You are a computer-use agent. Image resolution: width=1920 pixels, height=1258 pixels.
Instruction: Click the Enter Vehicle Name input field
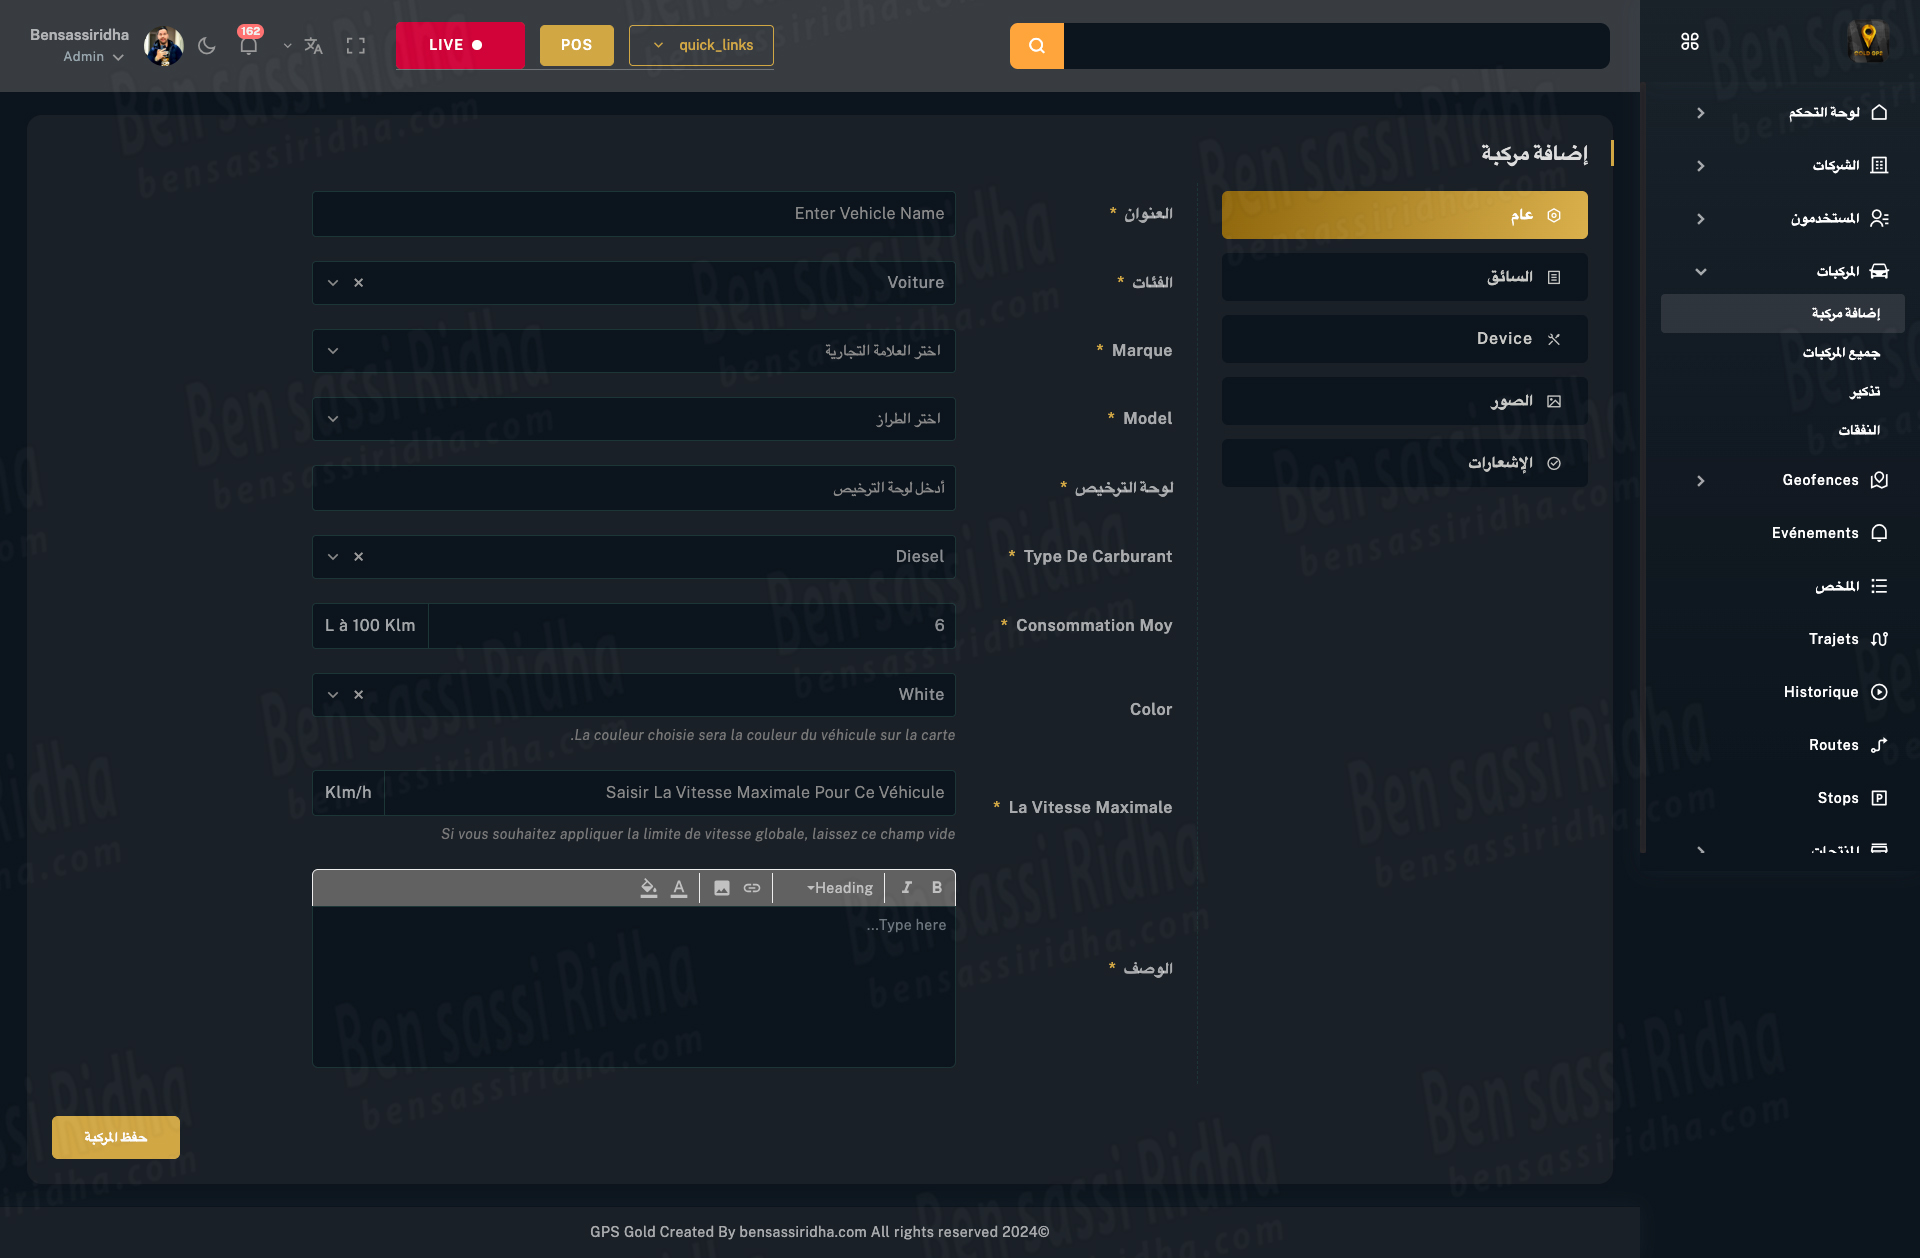pos(633,214)
